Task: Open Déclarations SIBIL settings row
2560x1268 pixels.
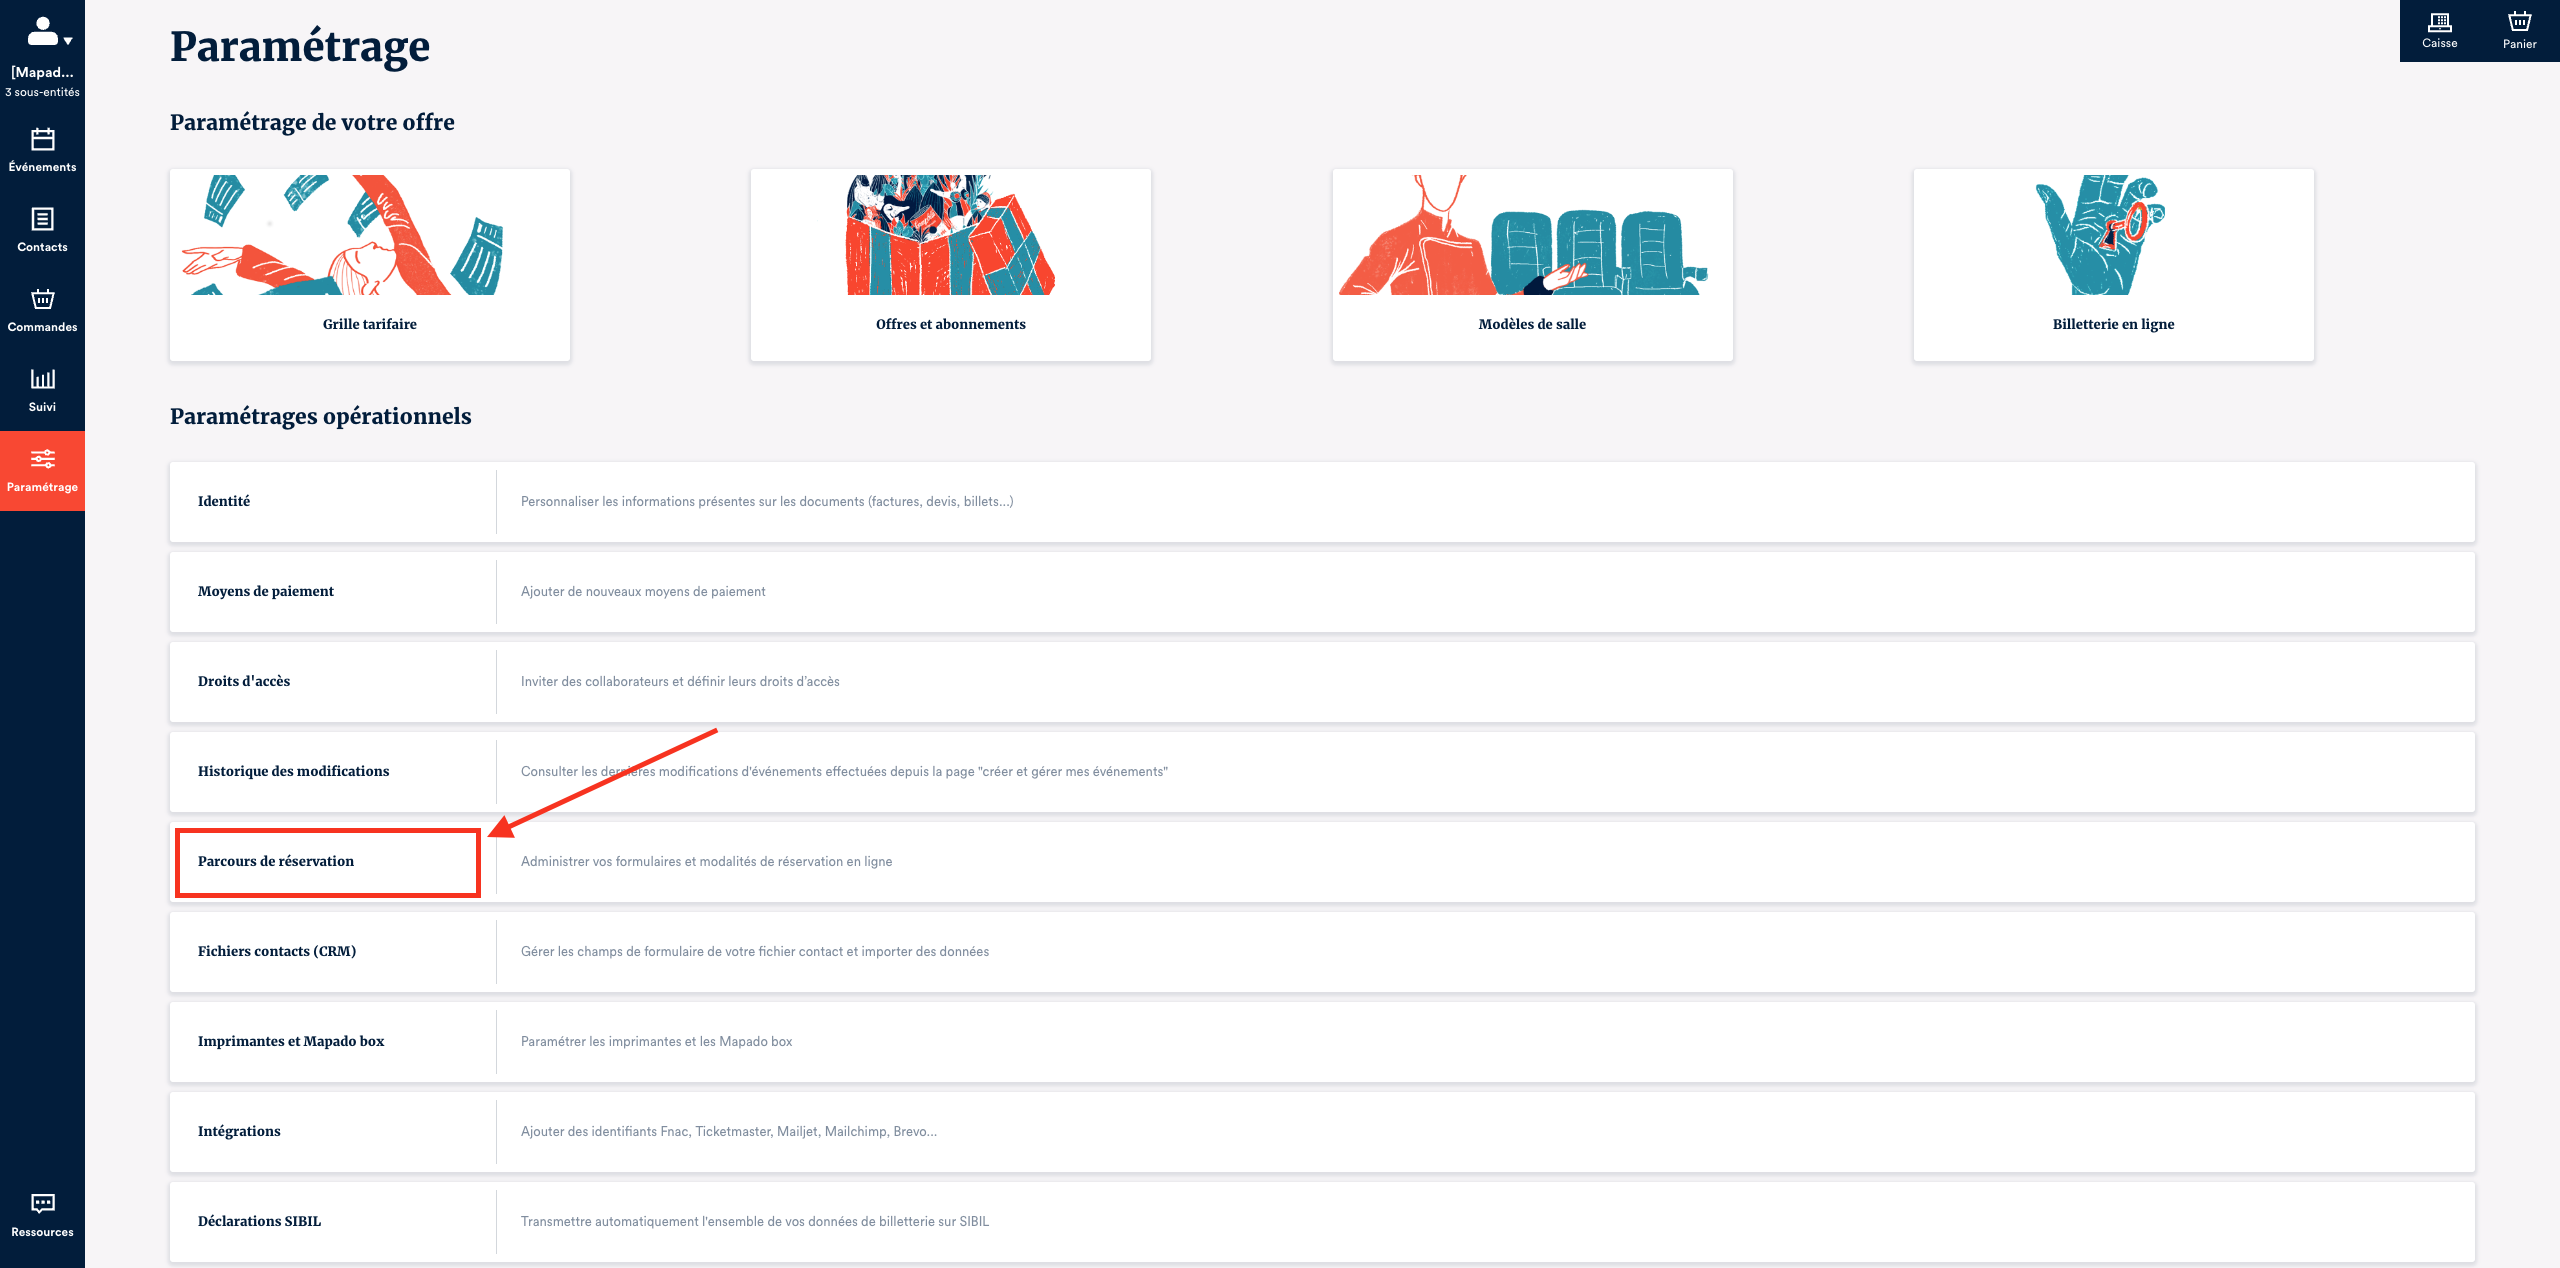Action: point(259,1222)
